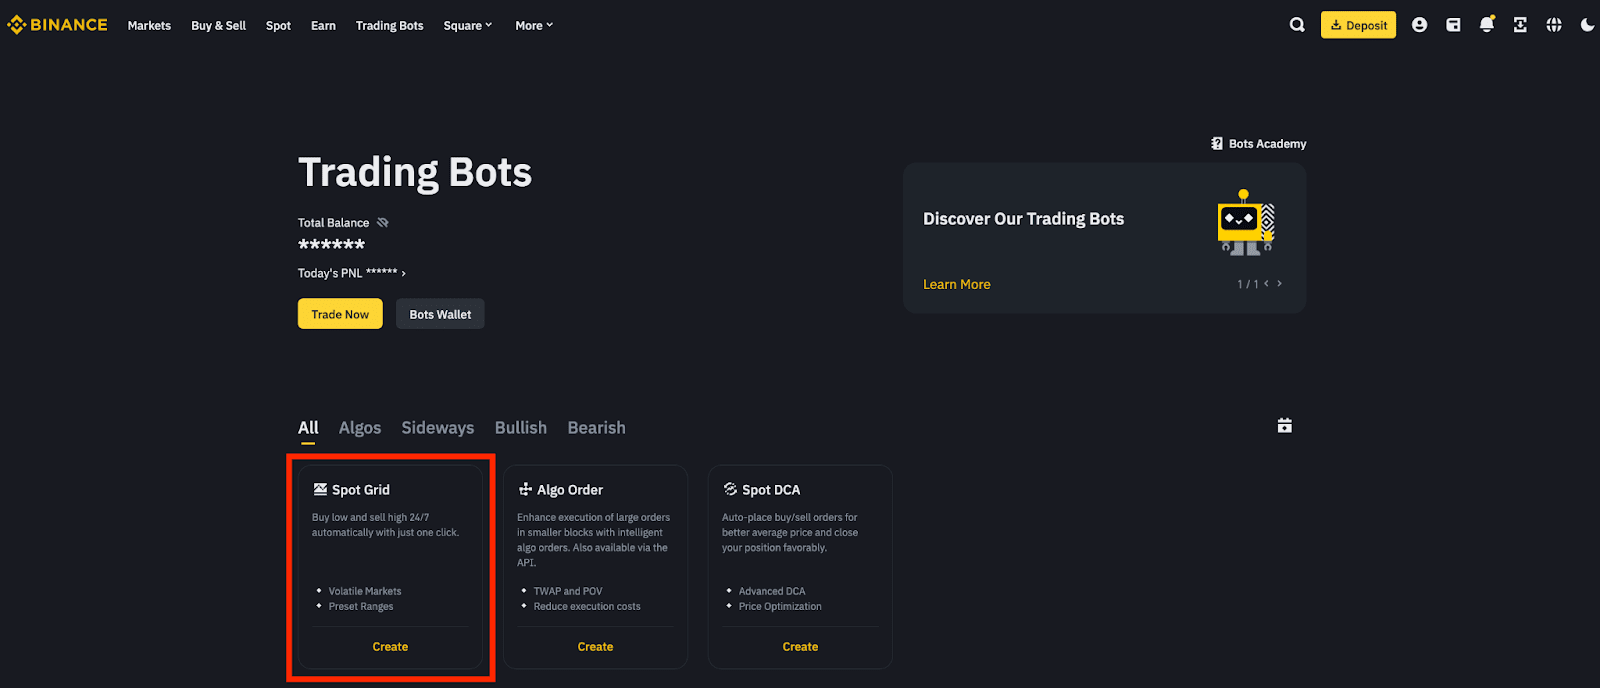Click the yellow Deposit button
The height and width of the screenshot is (688, 1600).
click(1358, 25)
